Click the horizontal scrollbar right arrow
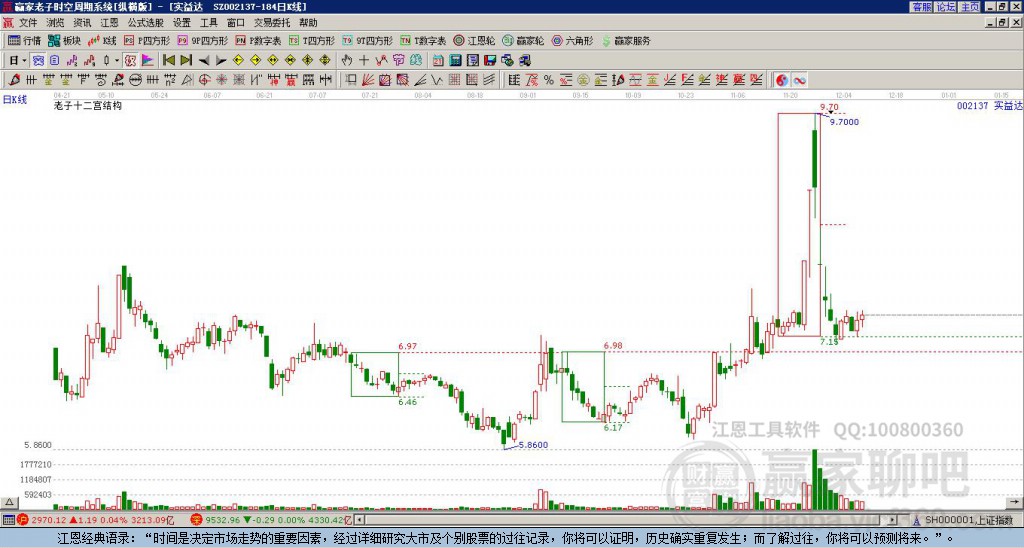The width and height of the screenshot is (1024, 548). point(893,520)
